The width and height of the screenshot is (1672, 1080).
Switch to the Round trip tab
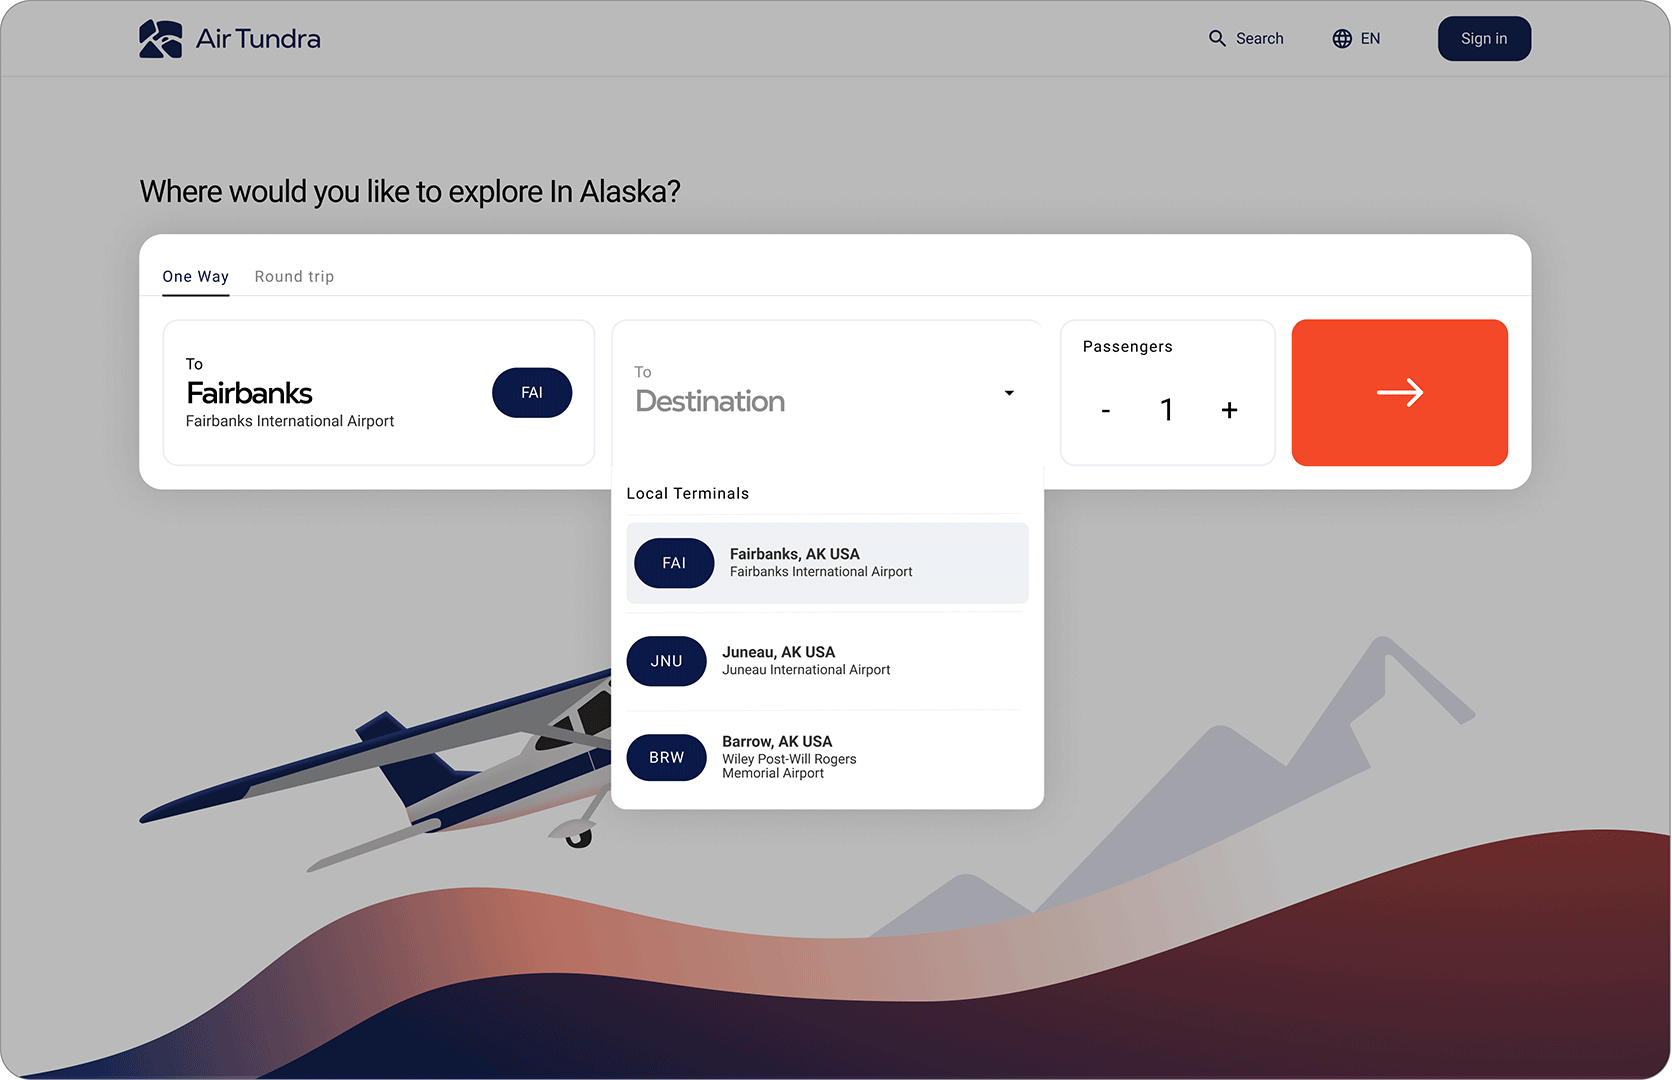pos(294,277)
